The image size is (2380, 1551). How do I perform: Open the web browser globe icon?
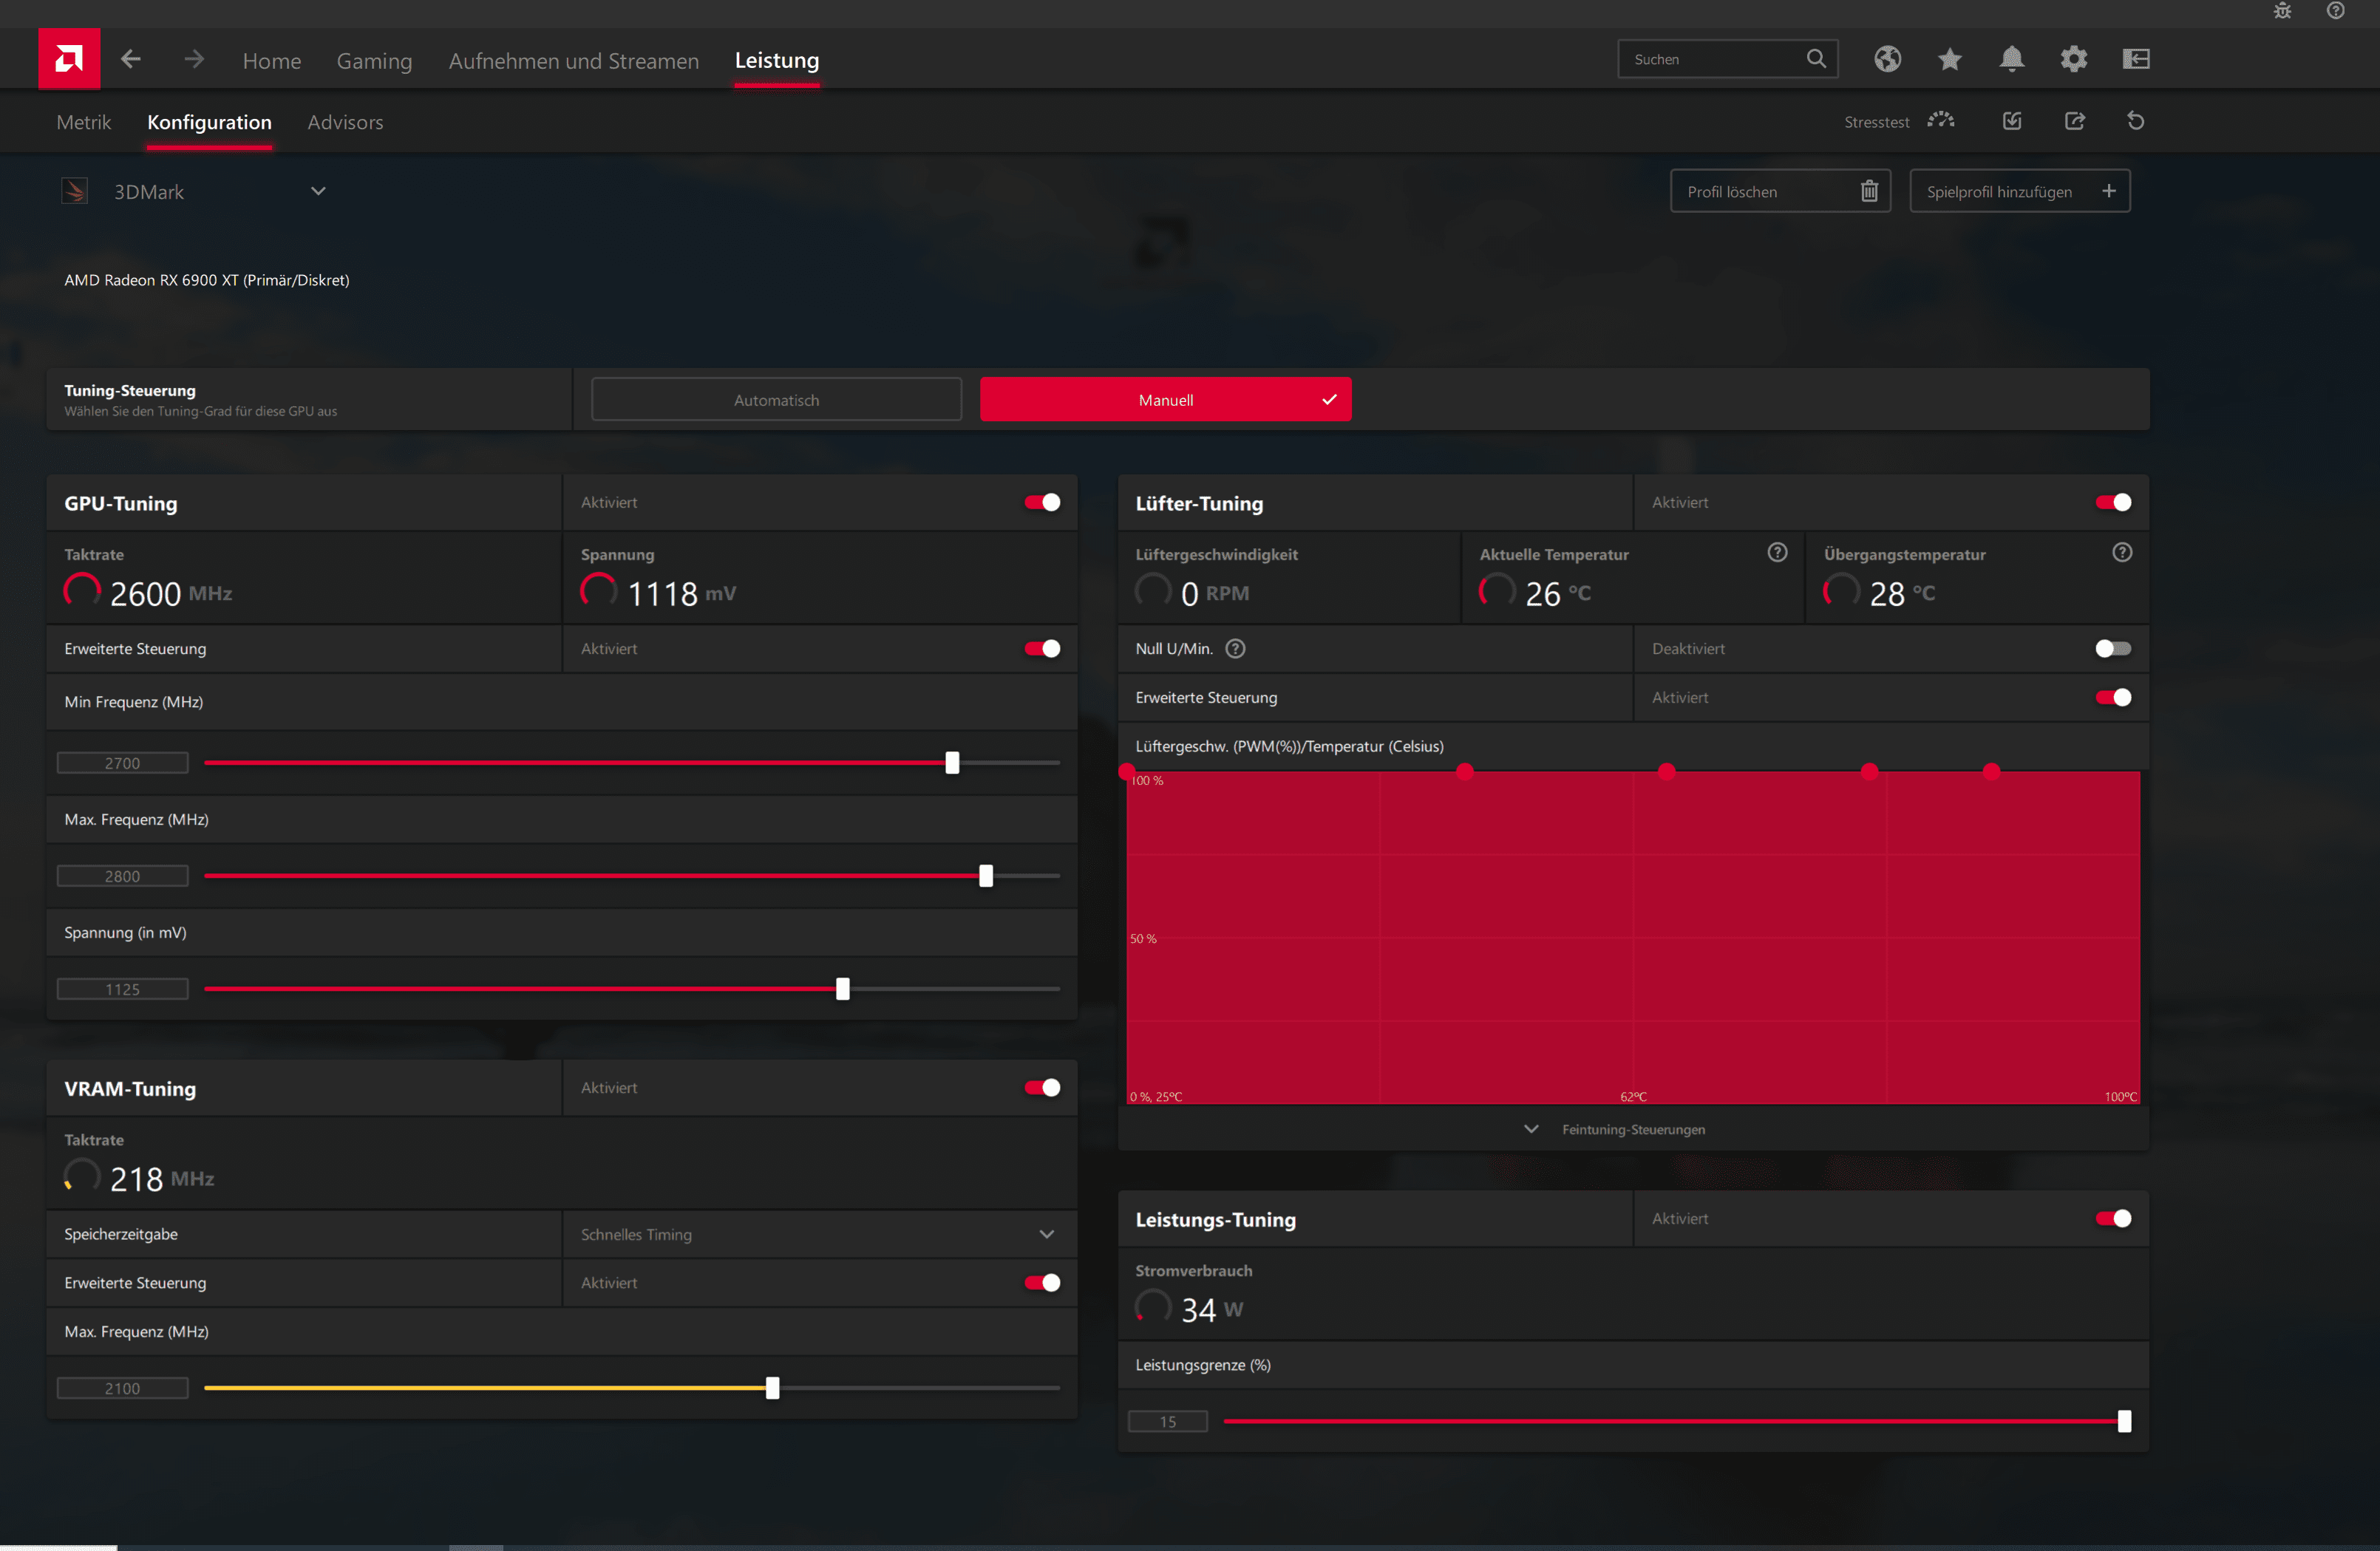point(1887,59)
